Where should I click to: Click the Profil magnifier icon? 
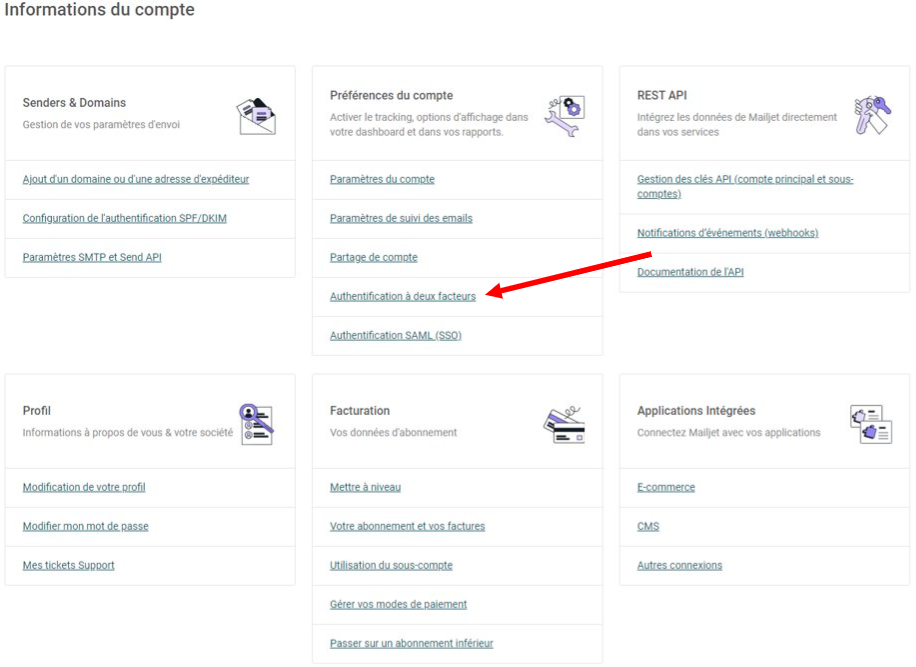[x=256, y=424]
